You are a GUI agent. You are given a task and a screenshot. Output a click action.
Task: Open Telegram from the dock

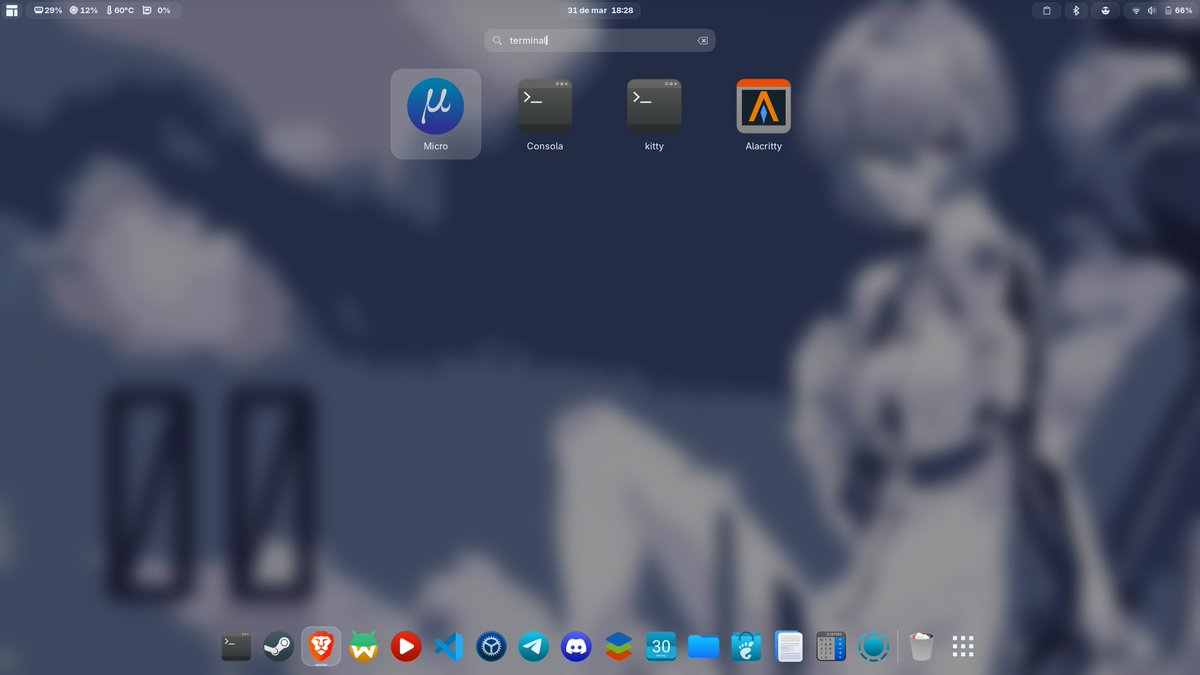tap(533, 647)
